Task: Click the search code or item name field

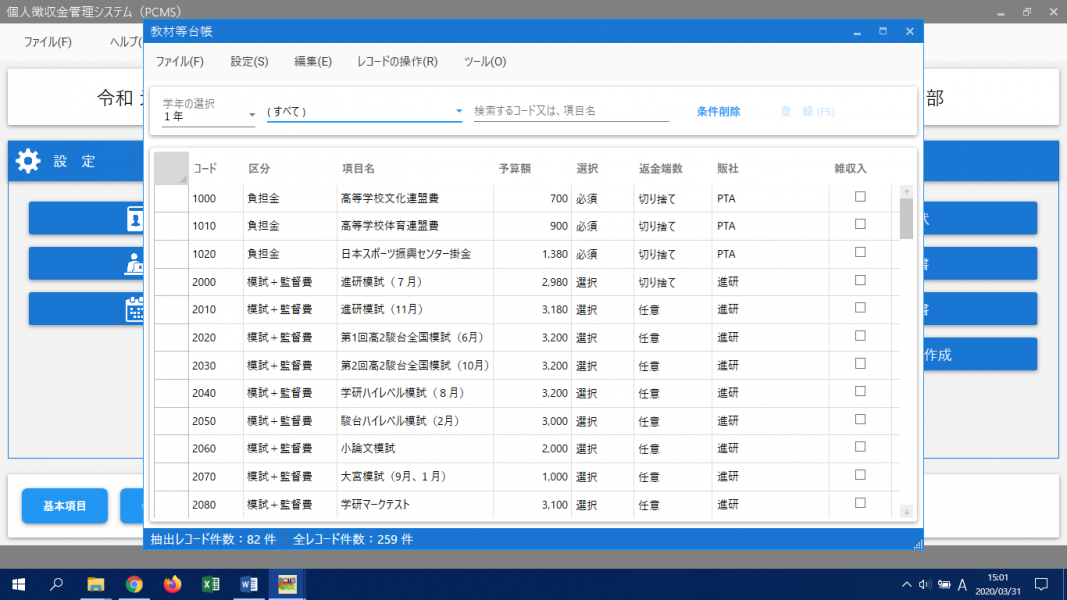Action: tap(570, 111)
